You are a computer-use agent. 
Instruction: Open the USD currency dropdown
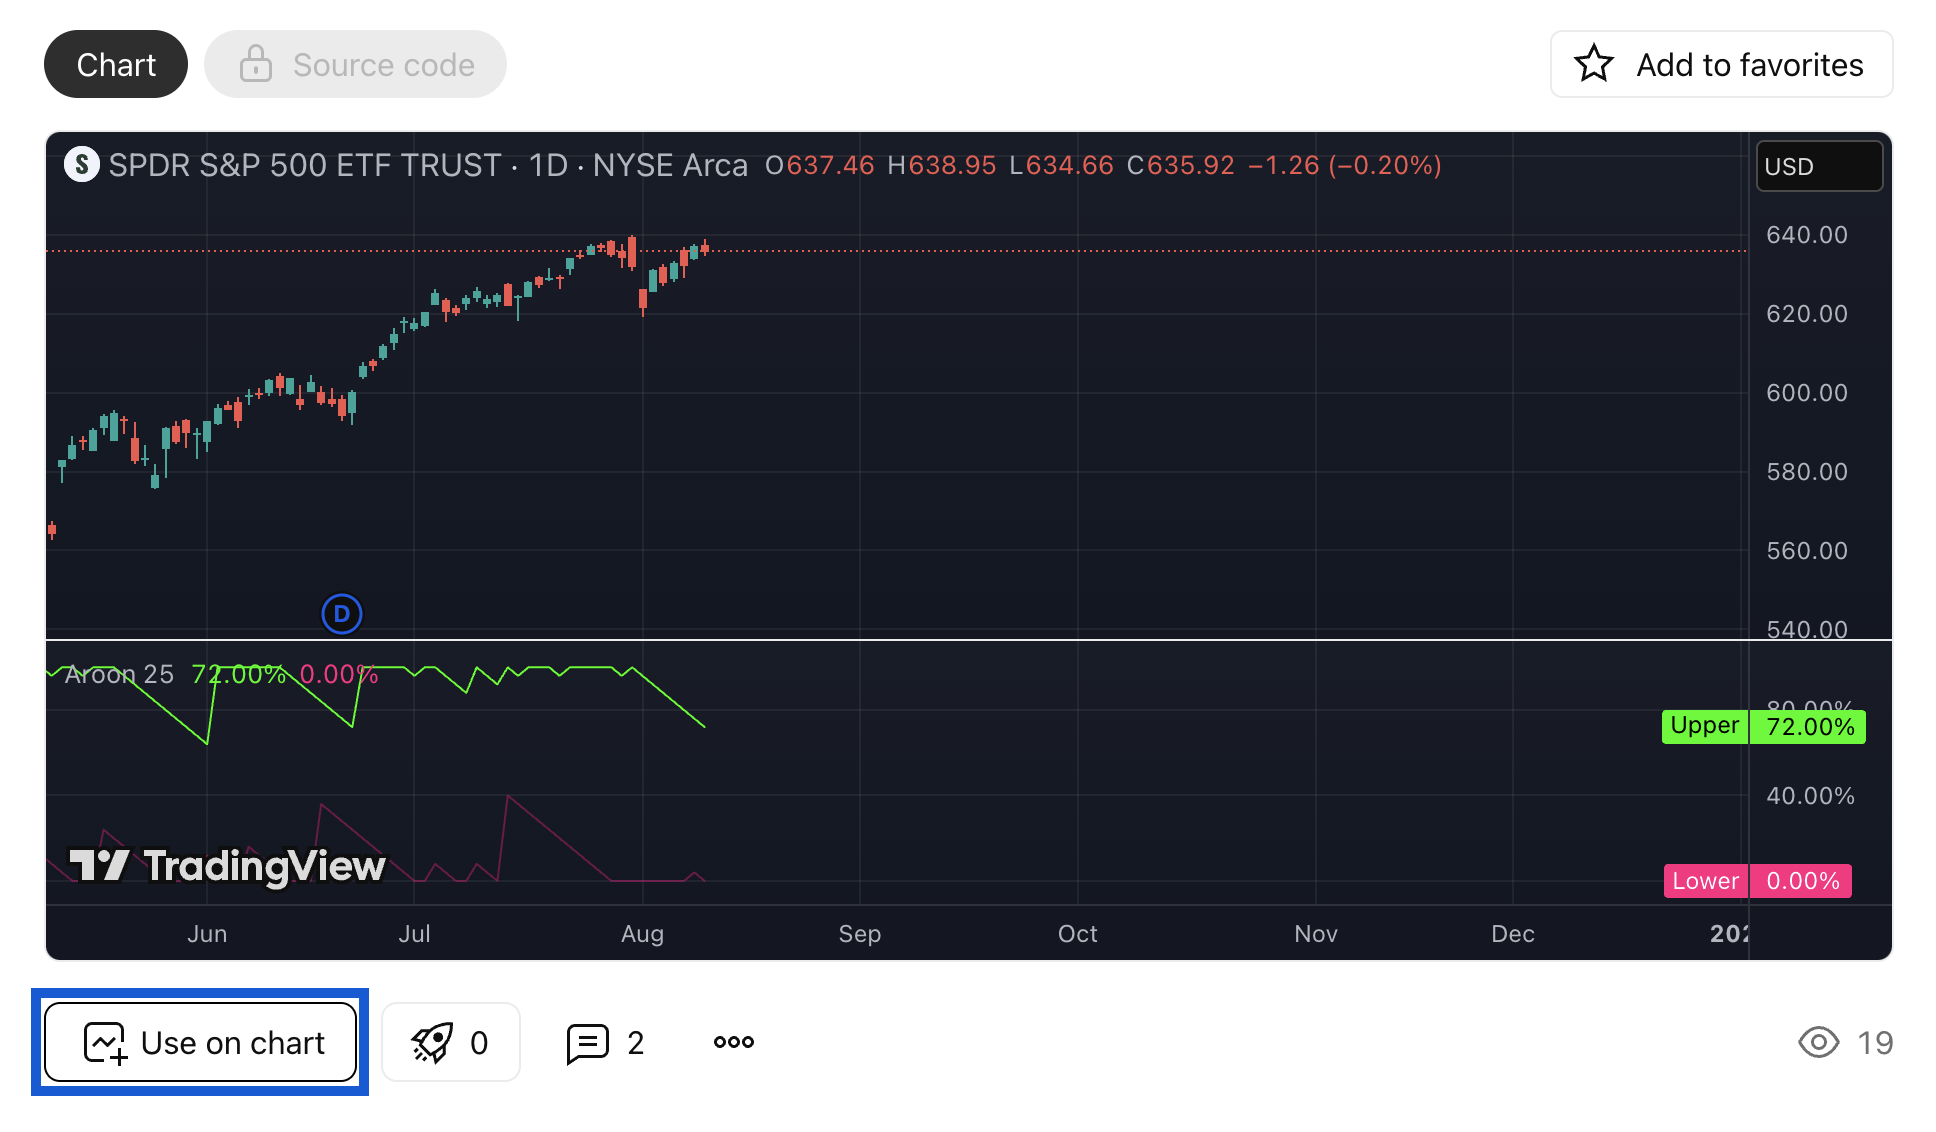tap(1818, 166)
